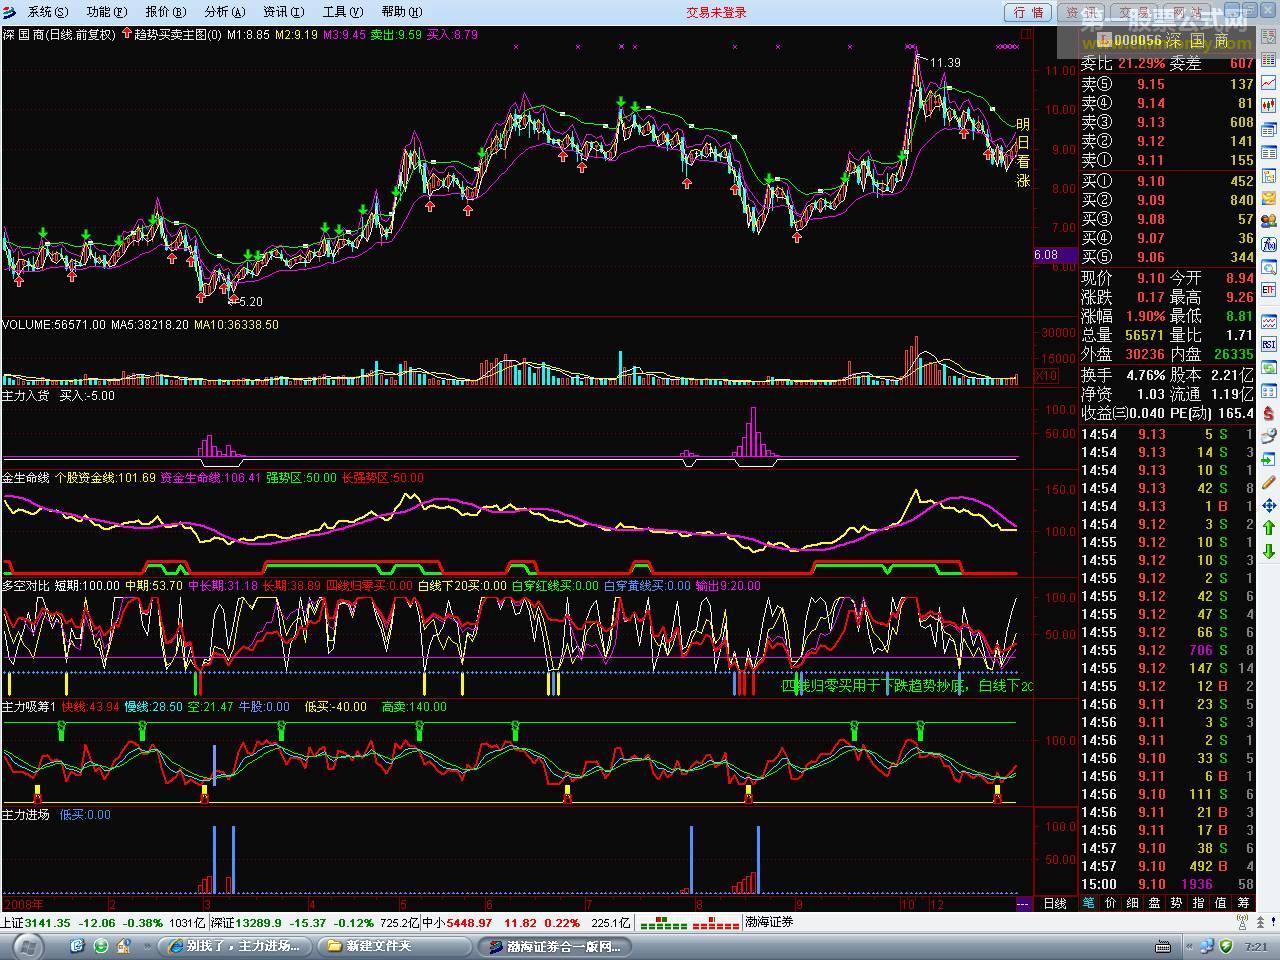1280x960 pixels.
Task: Open the 帮助(H) menu
Action: [402, 12]
